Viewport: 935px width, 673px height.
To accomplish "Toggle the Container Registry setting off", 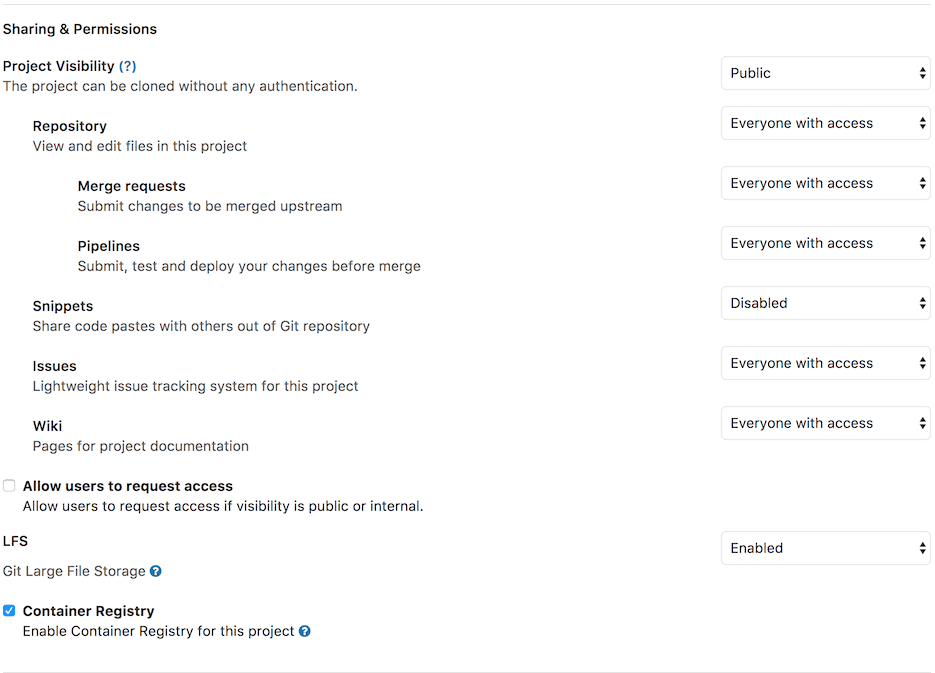I will (9, 610).
